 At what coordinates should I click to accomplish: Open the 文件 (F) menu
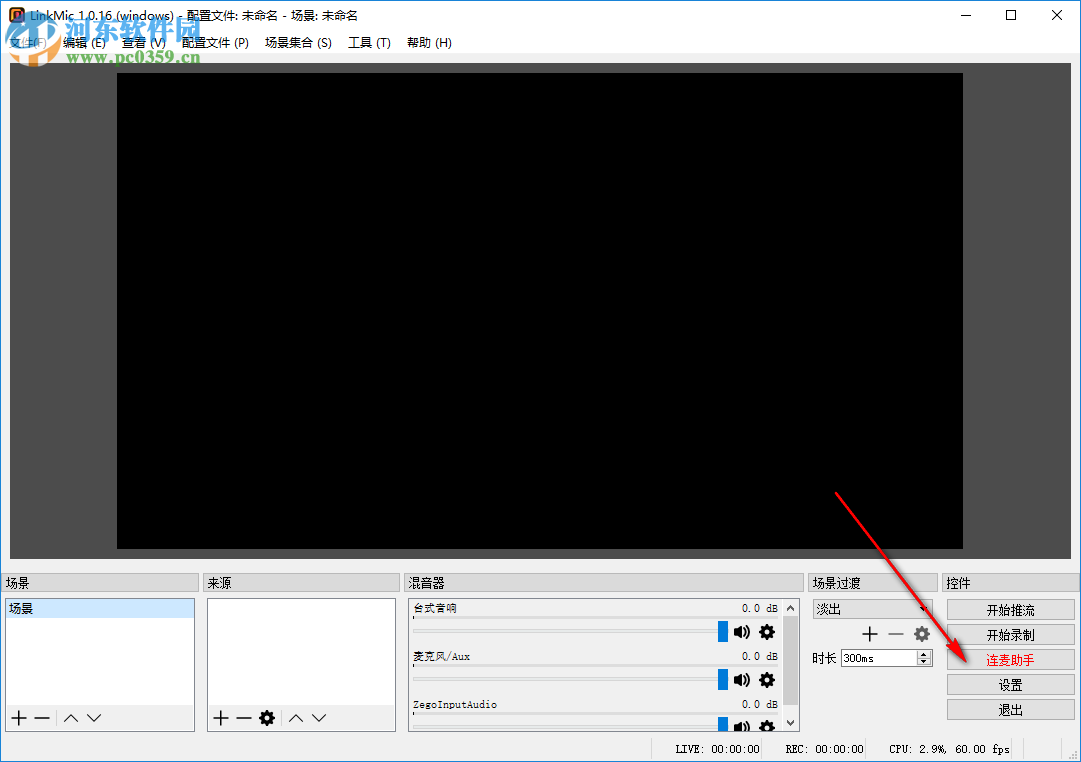click(x=28, y=43)
